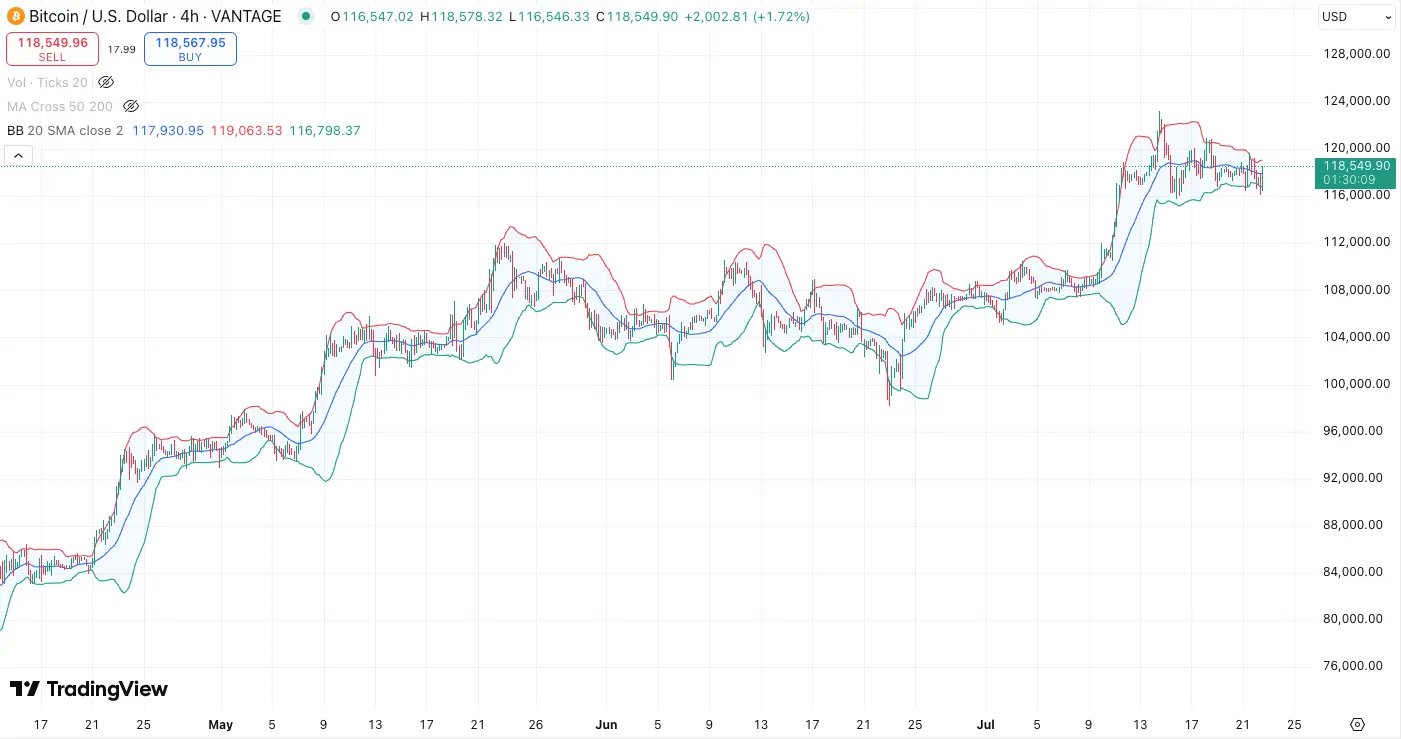
Task: Open the USD currency dropdown
Action: (x=1356, y=17)
